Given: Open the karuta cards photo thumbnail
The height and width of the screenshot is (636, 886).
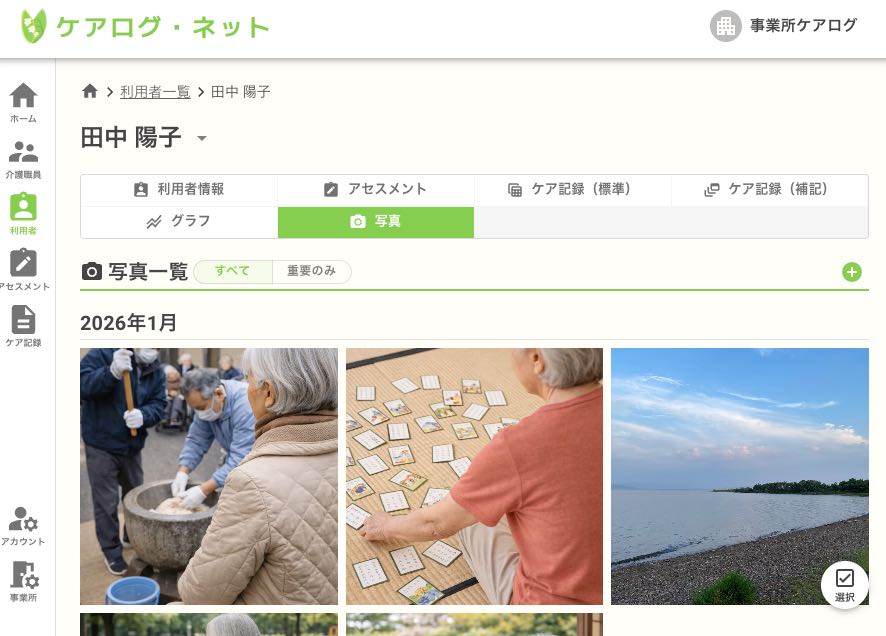Looking at the screenshot, I should point(474,476).
